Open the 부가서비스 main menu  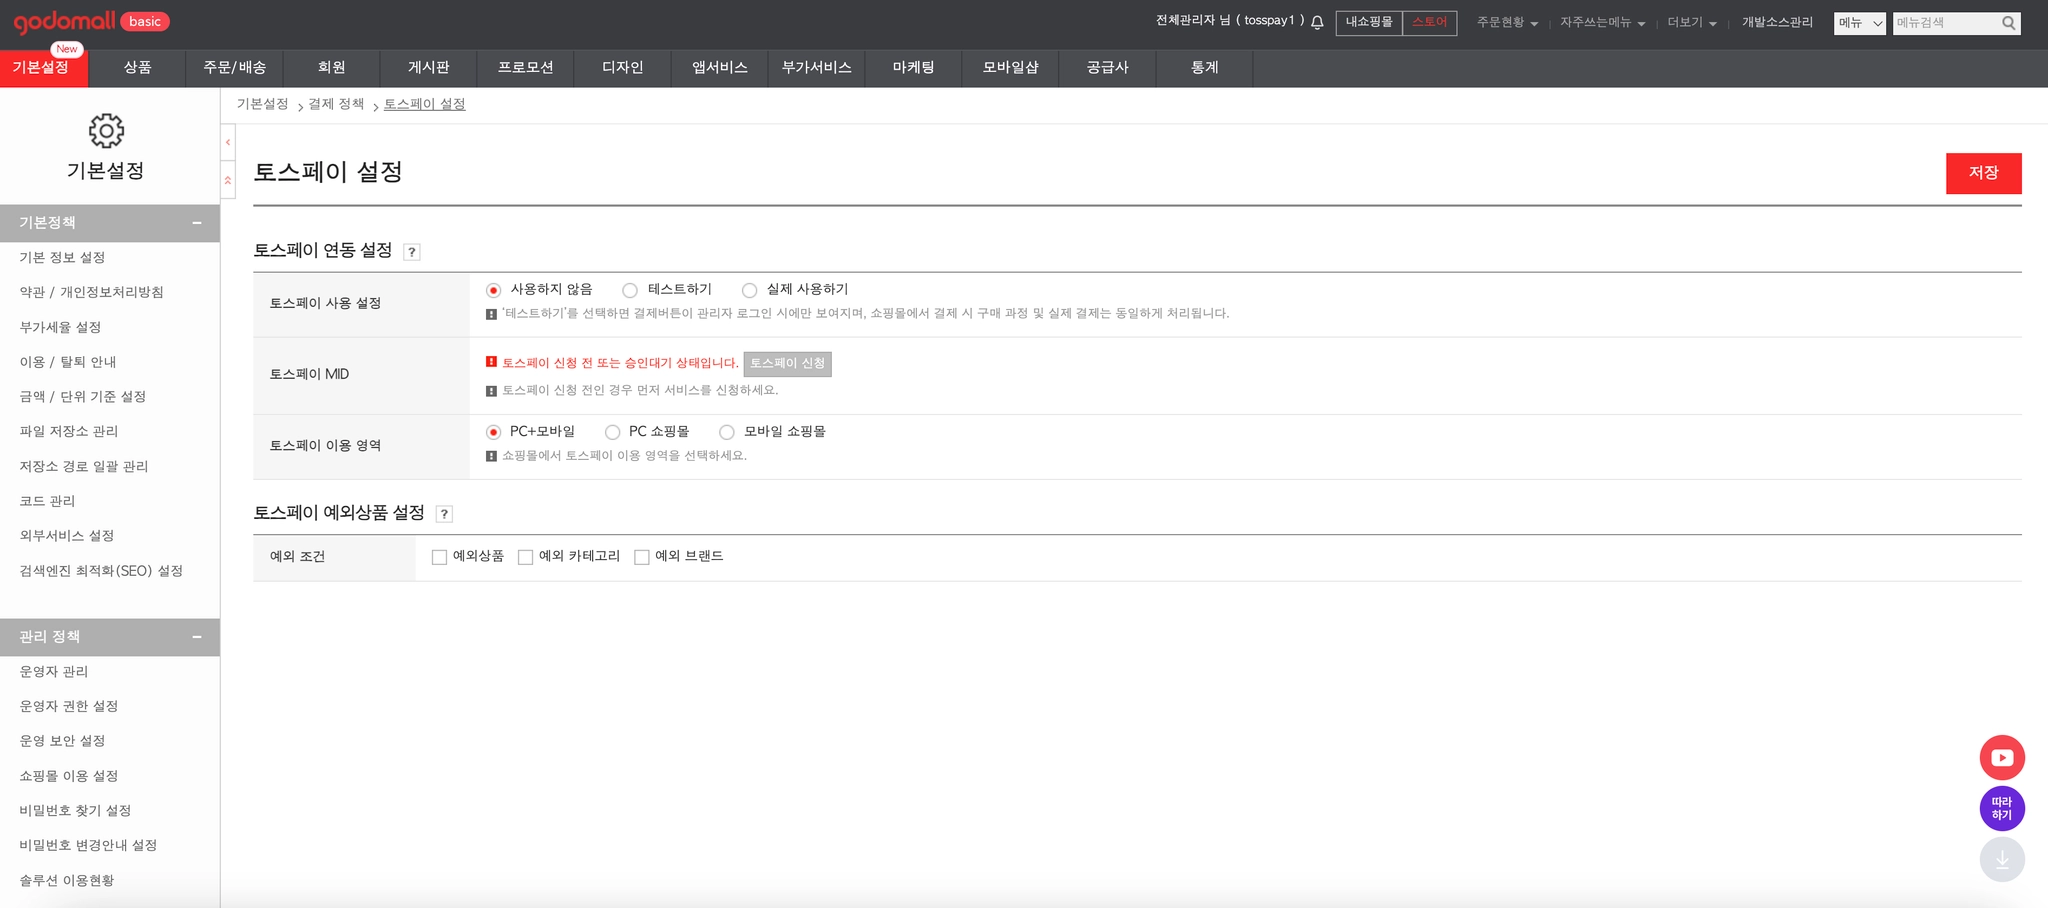click(817, 68)
